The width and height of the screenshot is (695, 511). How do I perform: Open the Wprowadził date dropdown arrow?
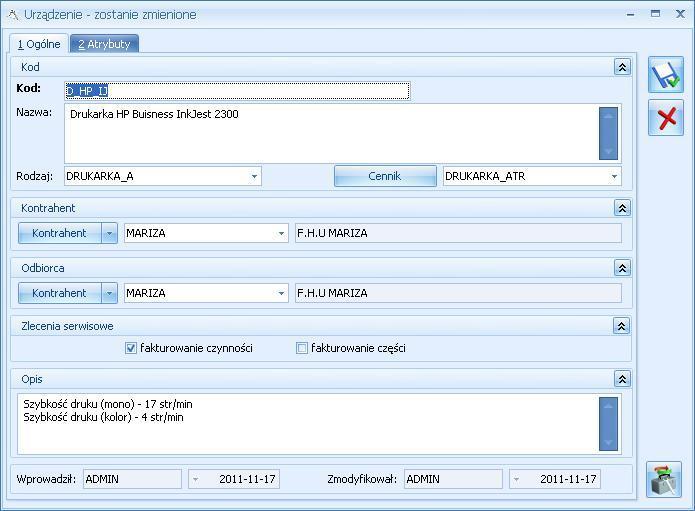(x=195, y=480)
